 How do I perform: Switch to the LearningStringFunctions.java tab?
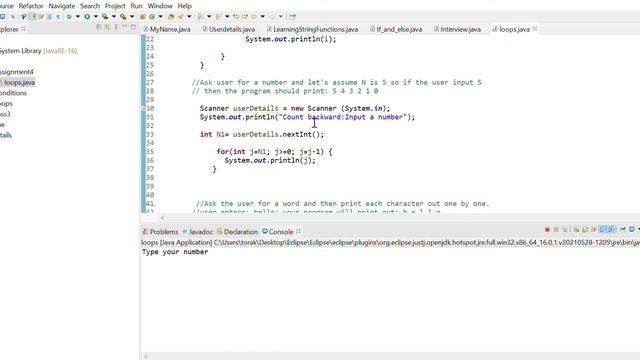313,29
